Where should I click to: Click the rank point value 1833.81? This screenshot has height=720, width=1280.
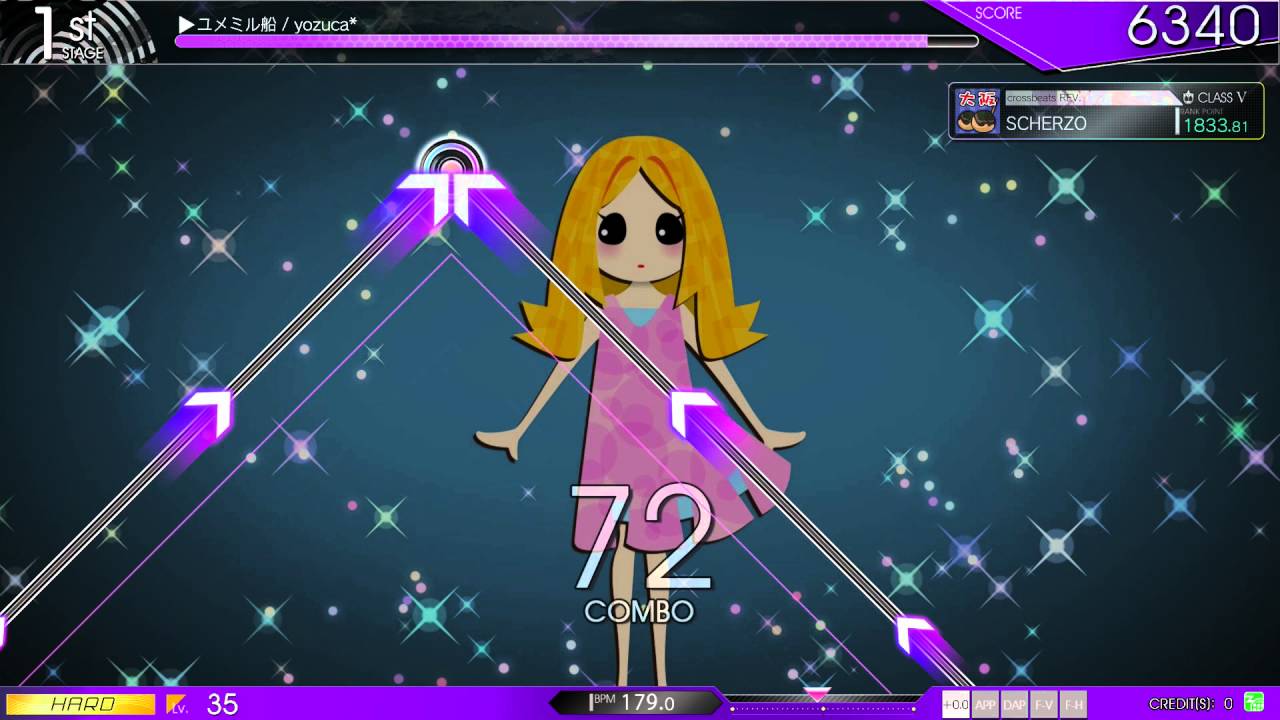(x=1216, y=126)
